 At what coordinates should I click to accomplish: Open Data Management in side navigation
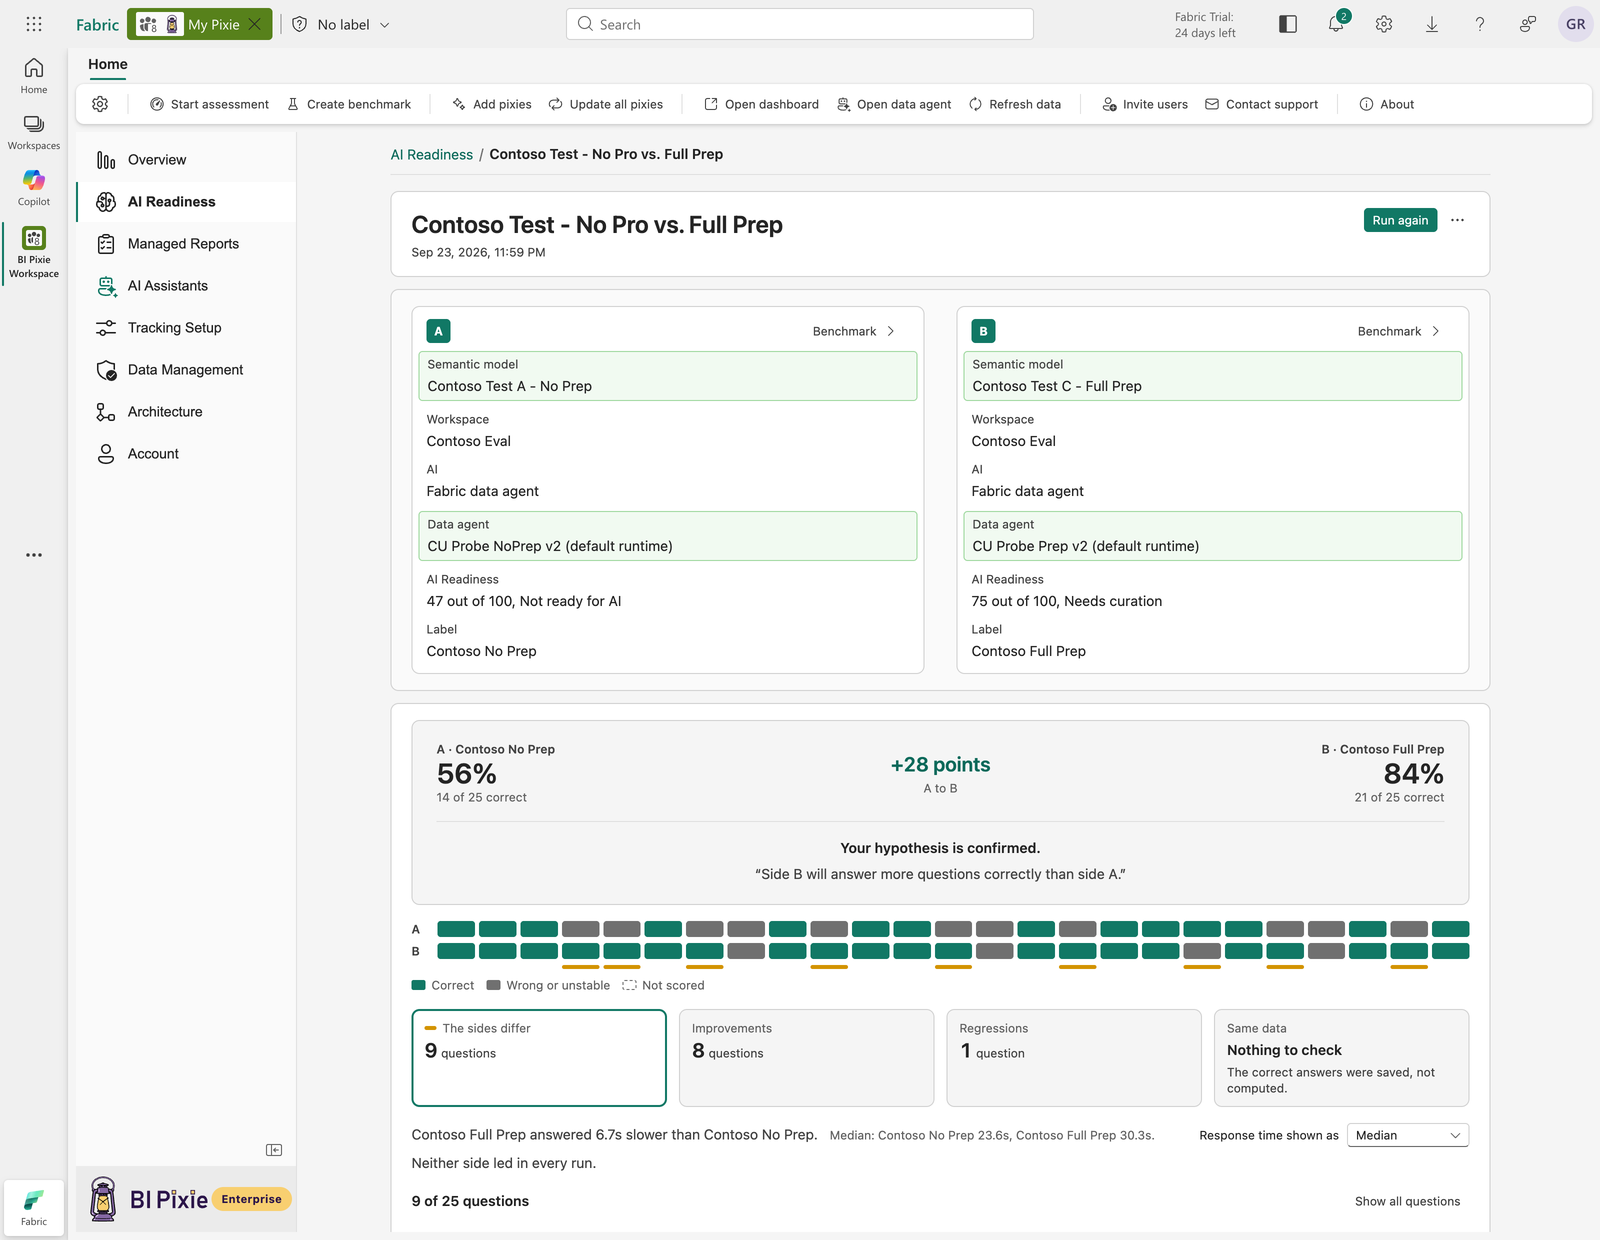[x=186, y=370]
